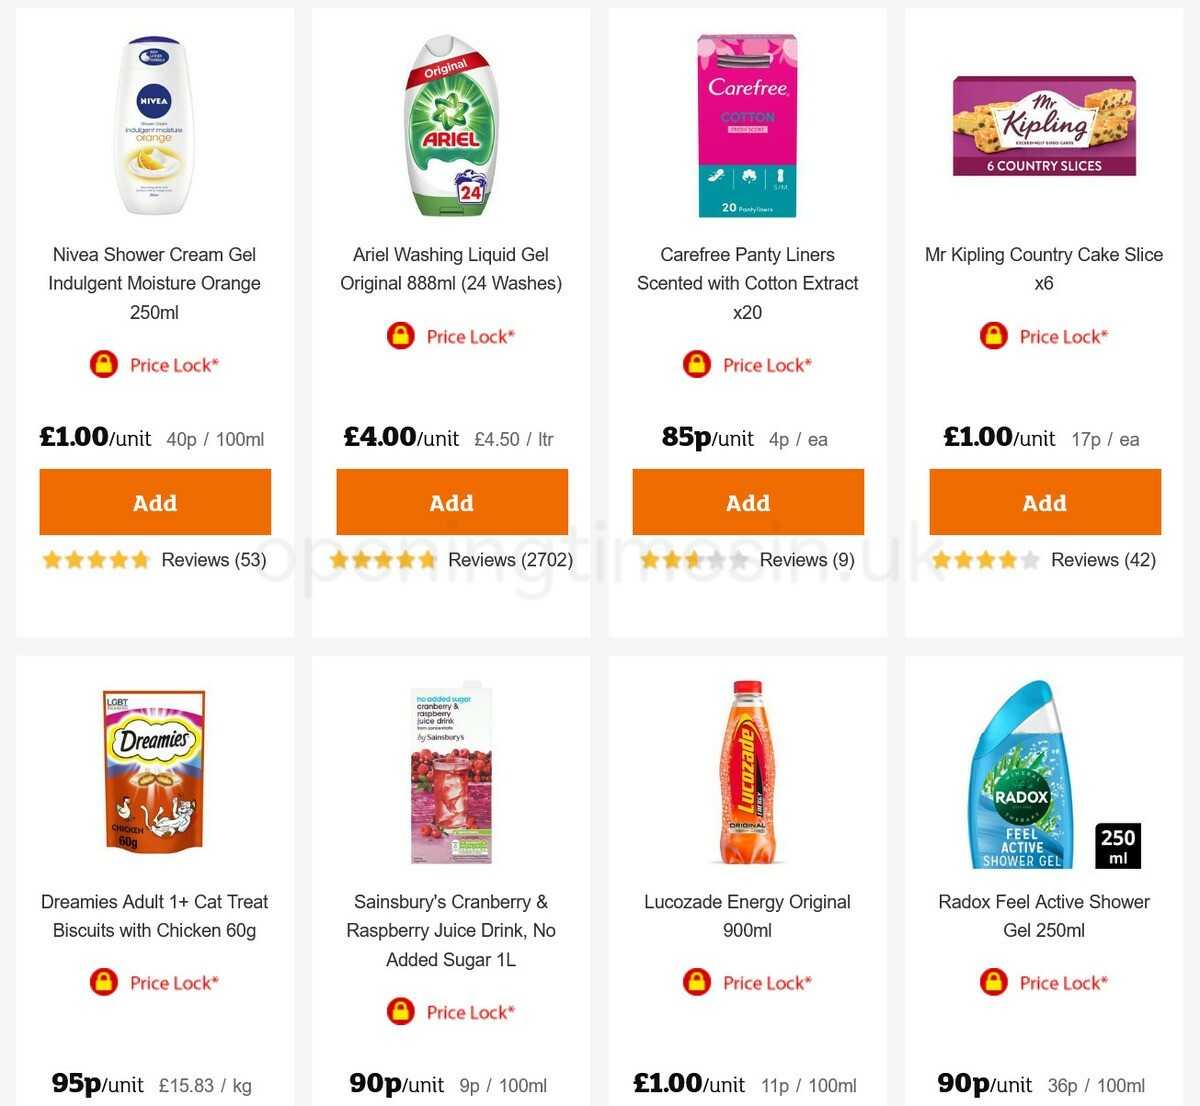The width and height of the screenshot is (1200, 1106).
Task: Add the Nivea Shower Cream to your basket
Action: click(155, 502)
